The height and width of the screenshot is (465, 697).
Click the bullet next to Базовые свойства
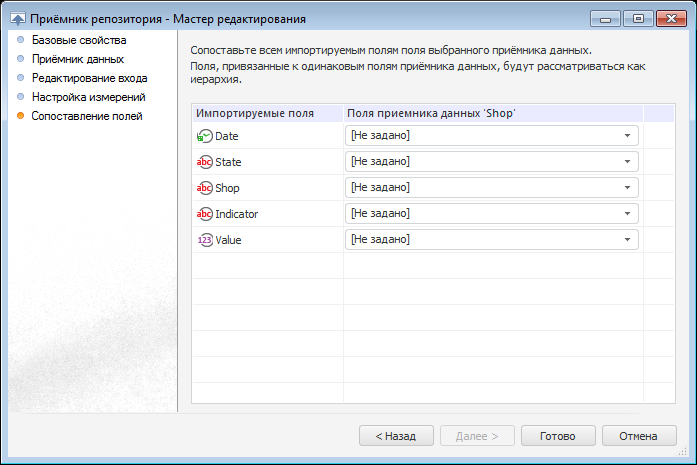(20, 40)
